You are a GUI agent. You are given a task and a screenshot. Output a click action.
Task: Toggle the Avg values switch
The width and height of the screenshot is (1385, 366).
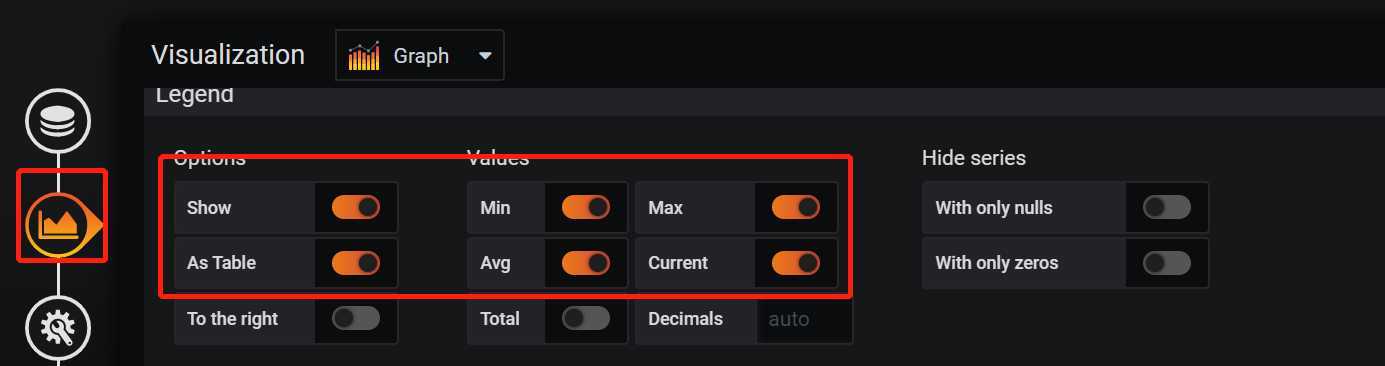pyautogui.click(x=586, y=263)
